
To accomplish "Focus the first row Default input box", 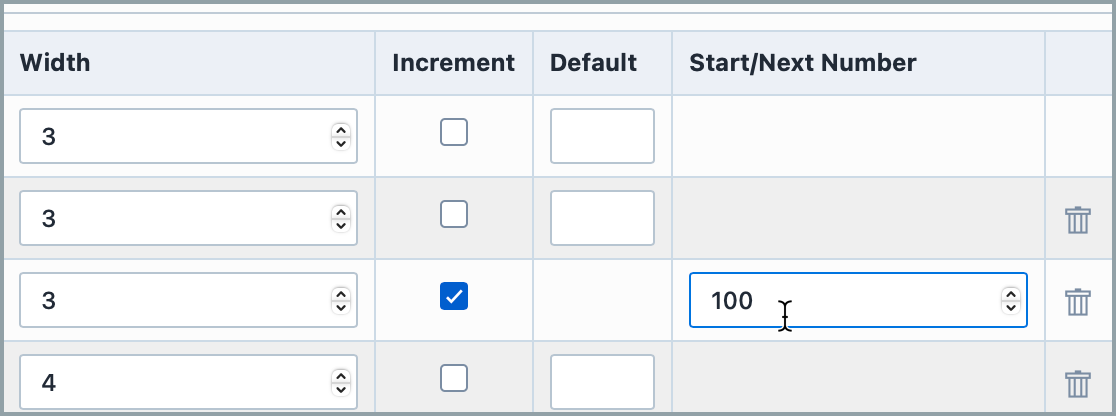I will pos(602,136).
